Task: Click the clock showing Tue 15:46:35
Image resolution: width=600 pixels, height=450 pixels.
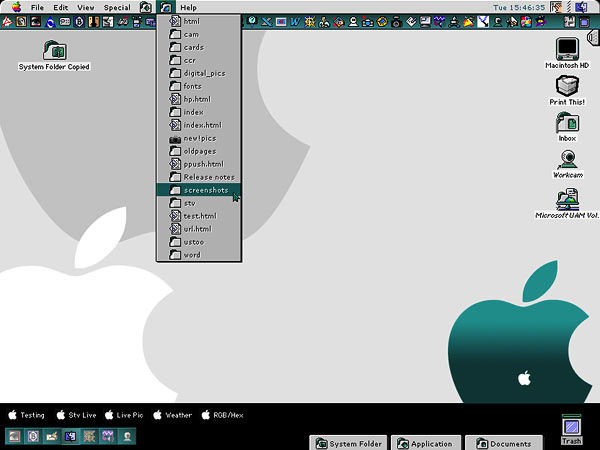Action: [x=518, y=7]
